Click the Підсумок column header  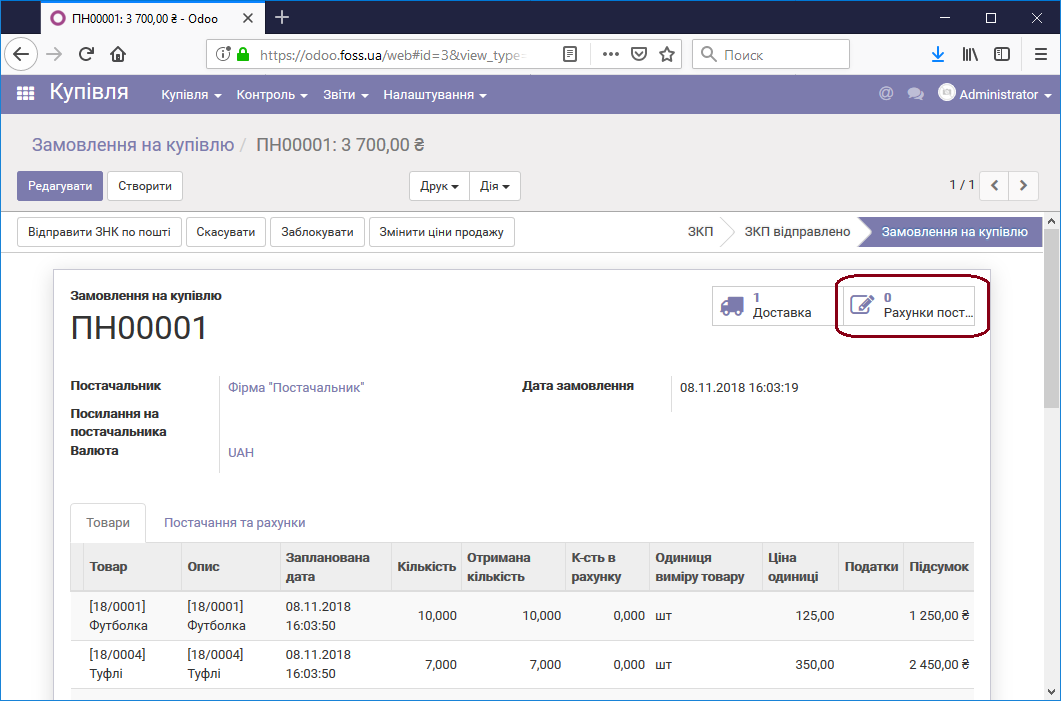[x=939, y=567]
